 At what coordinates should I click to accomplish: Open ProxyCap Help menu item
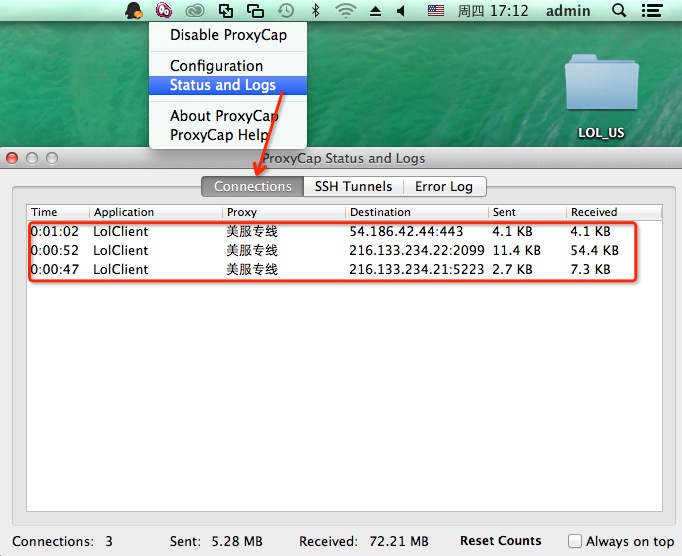tap(228, 135)
